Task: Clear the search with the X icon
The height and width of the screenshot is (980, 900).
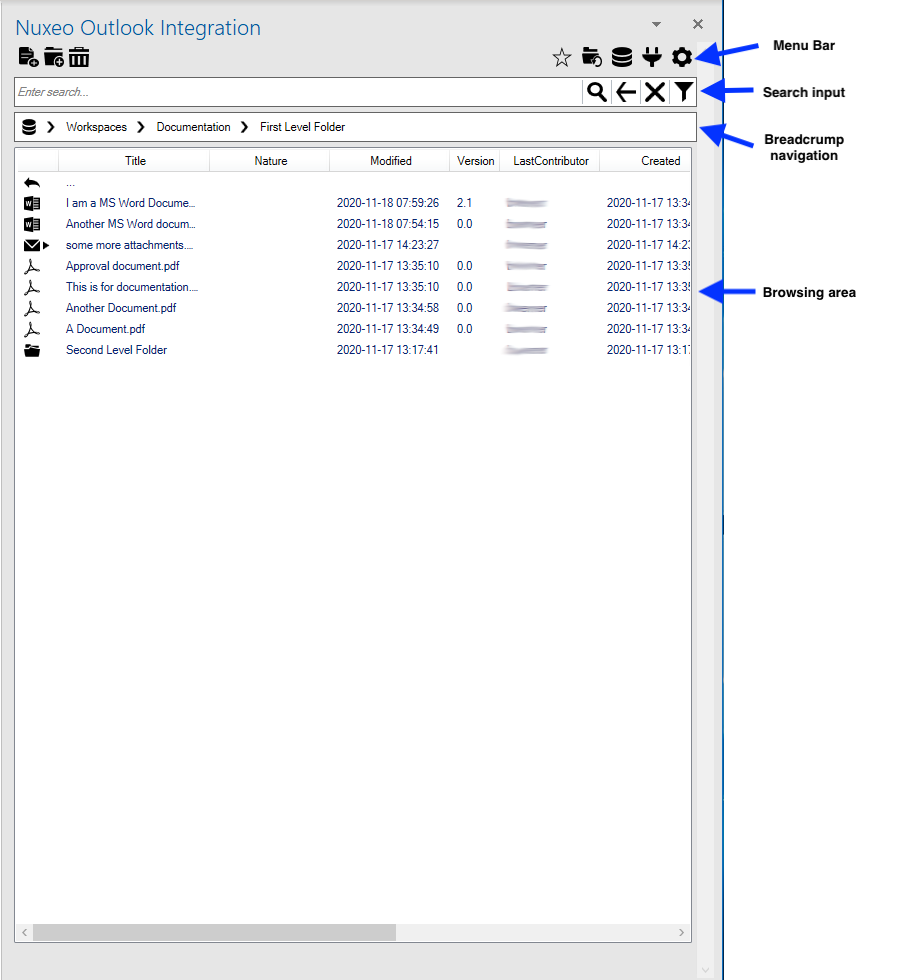Action: pyautogui.click(x=654, y=92)
